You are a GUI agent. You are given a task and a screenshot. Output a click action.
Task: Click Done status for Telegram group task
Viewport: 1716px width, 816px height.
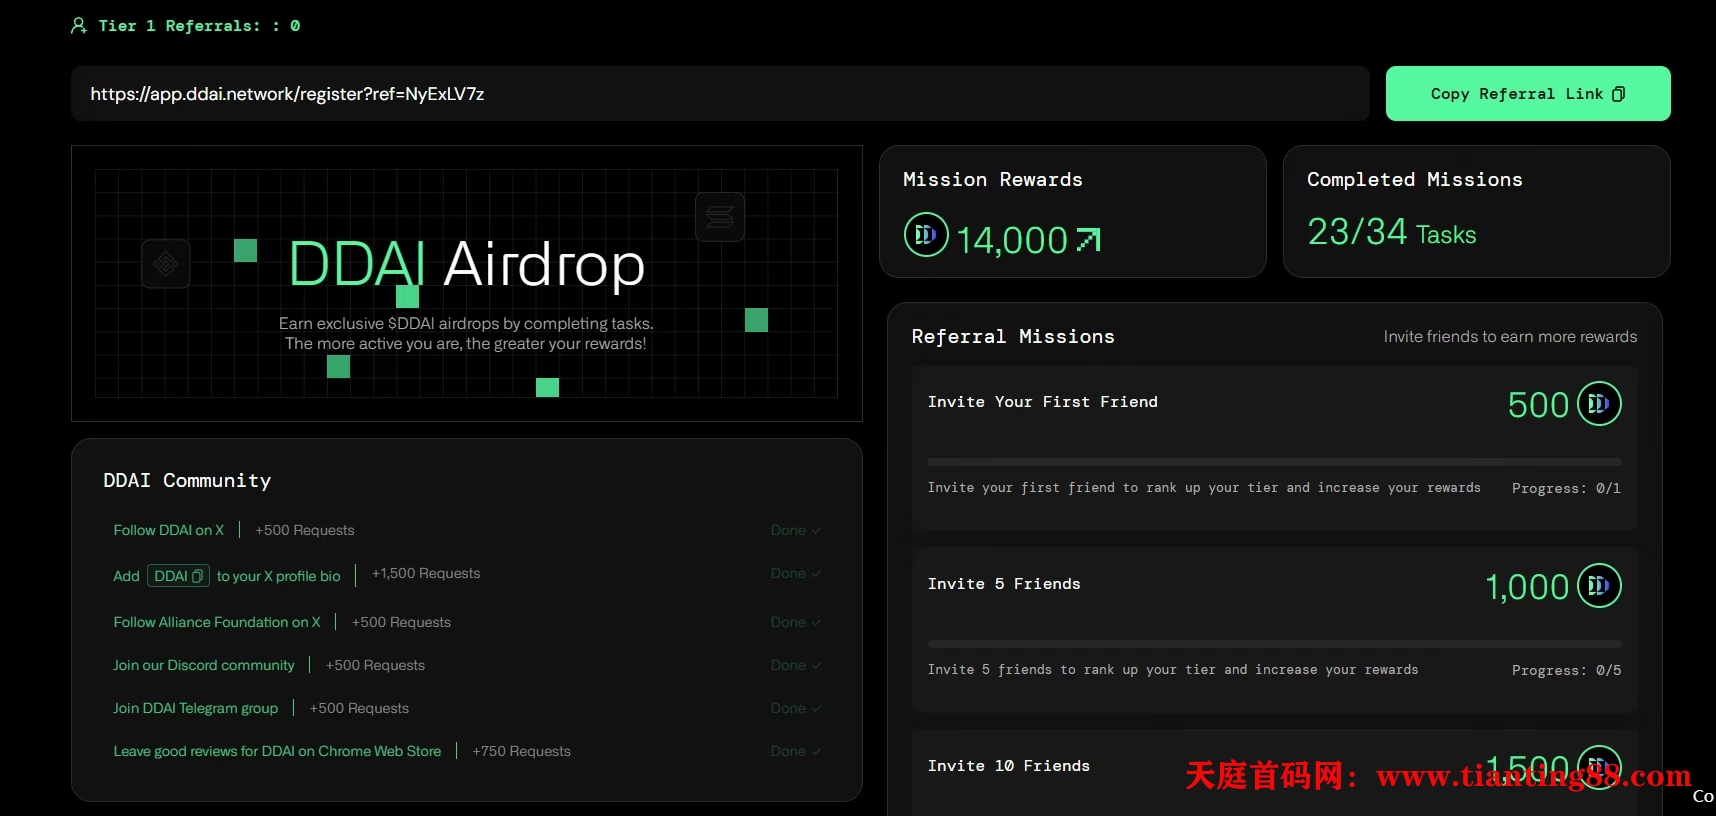[795, 708]
